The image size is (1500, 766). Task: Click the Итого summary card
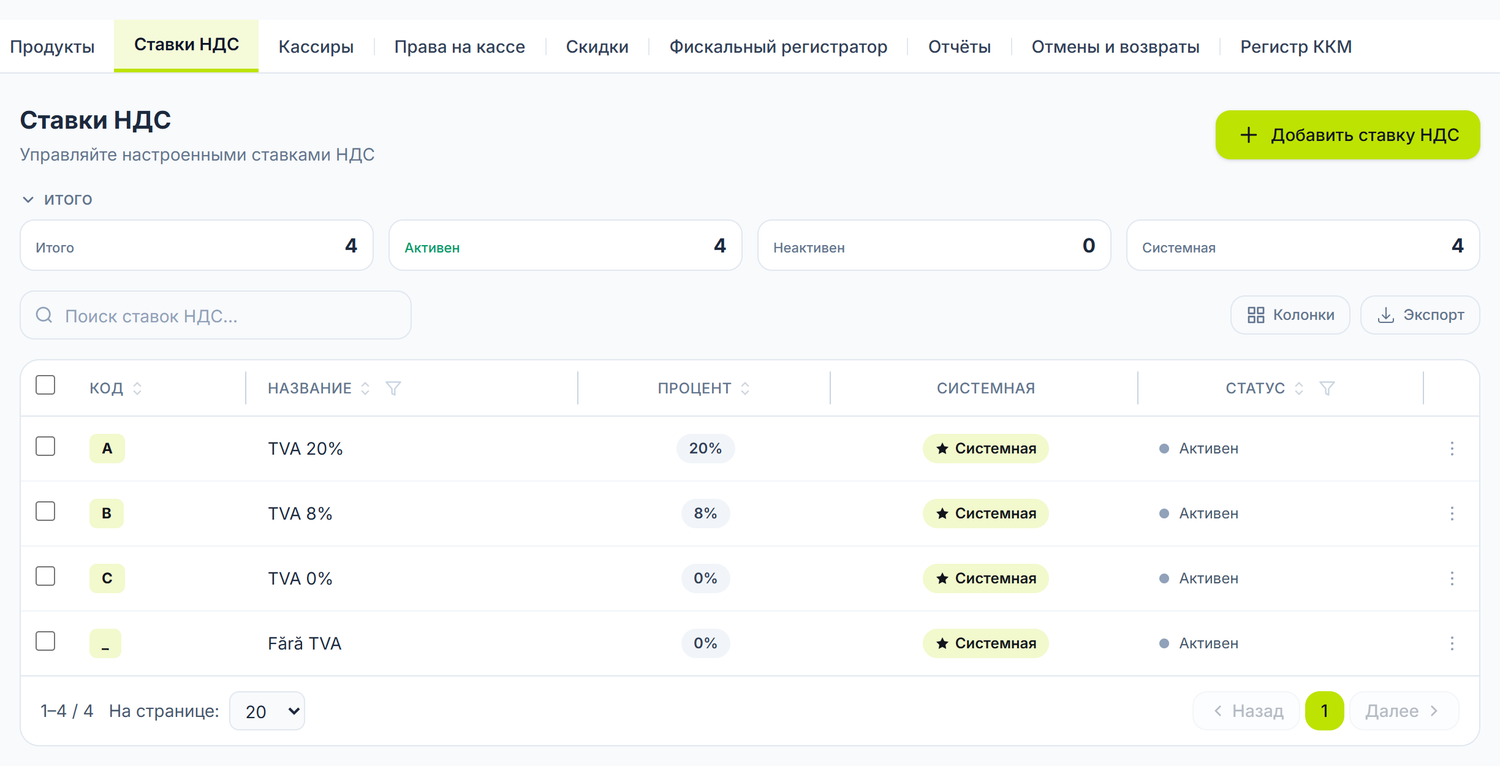(196, 246)
